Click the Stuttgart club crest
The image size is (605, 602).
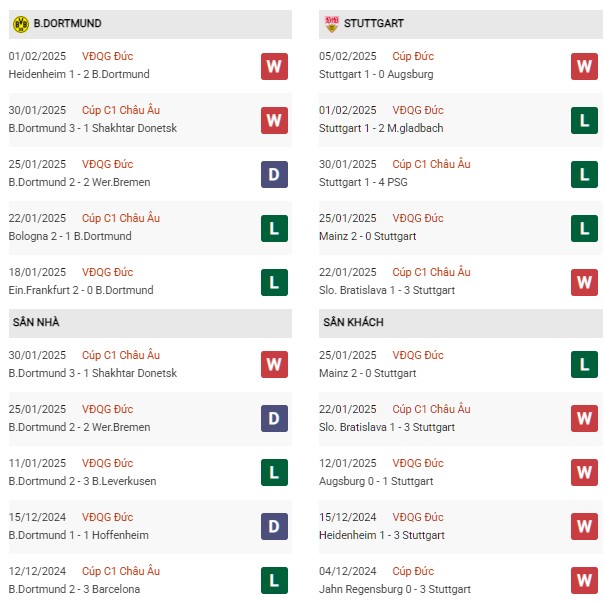coord(331,24)
